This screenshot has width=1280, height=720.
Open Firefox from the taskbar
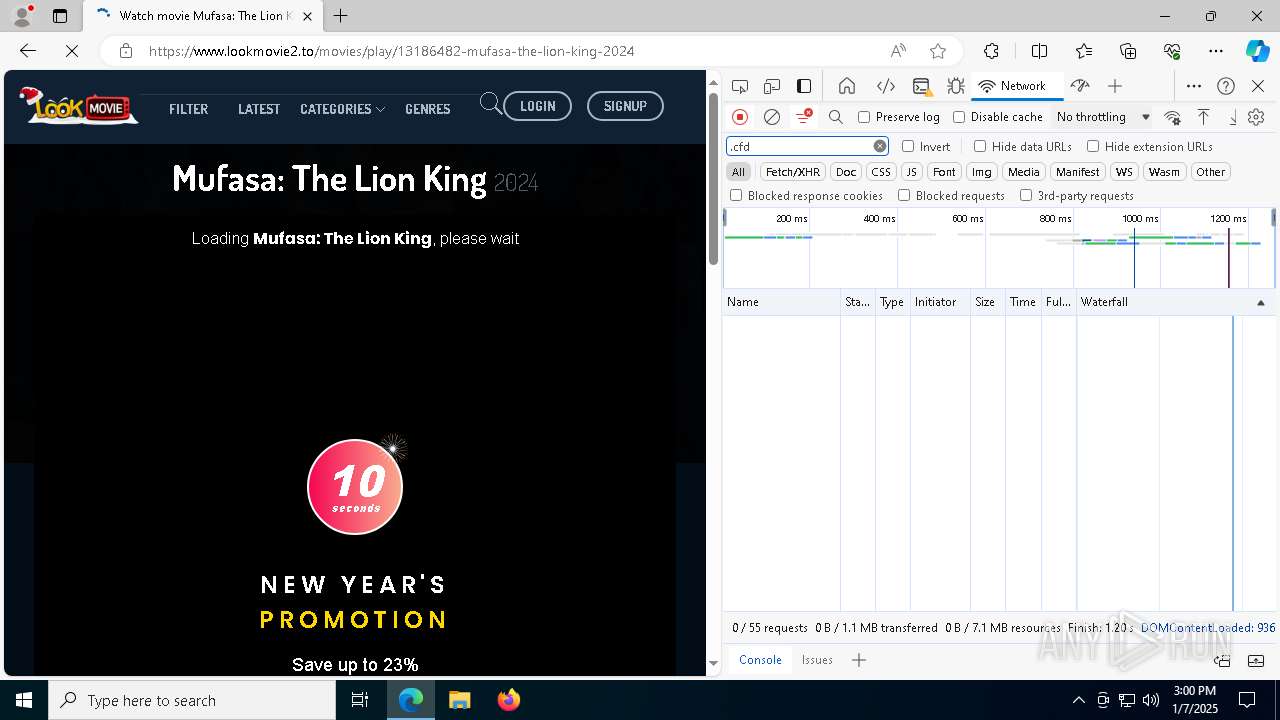coord(509,700)
